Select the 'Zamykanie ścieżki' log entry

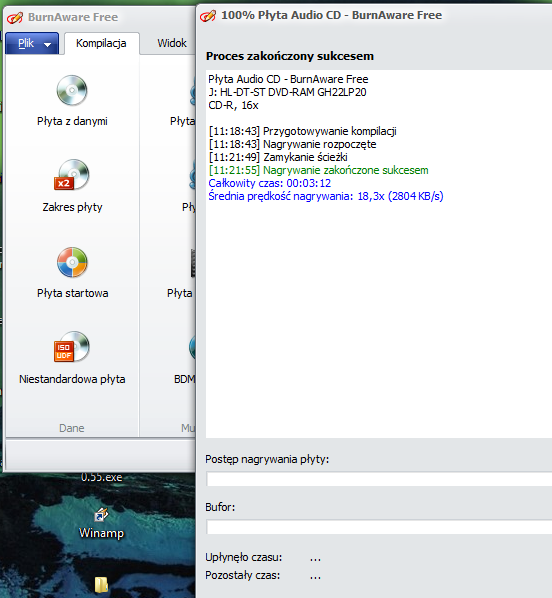(278, 157)
